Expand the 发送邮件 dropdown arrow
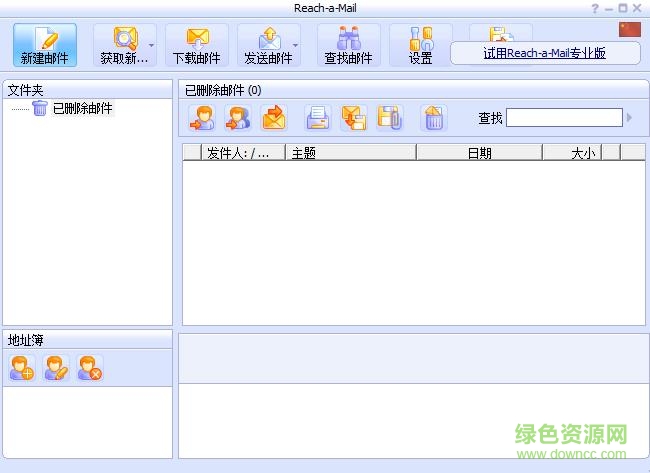This screenshot has height=473, width=650. point(296,45)
